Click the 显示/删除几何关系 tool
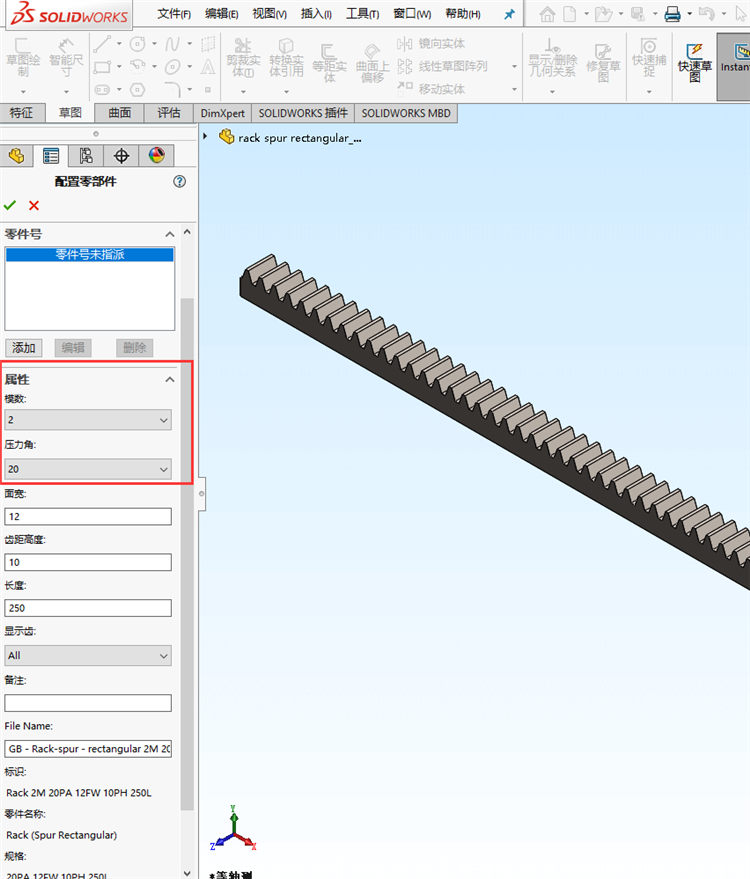 (552, 57)
